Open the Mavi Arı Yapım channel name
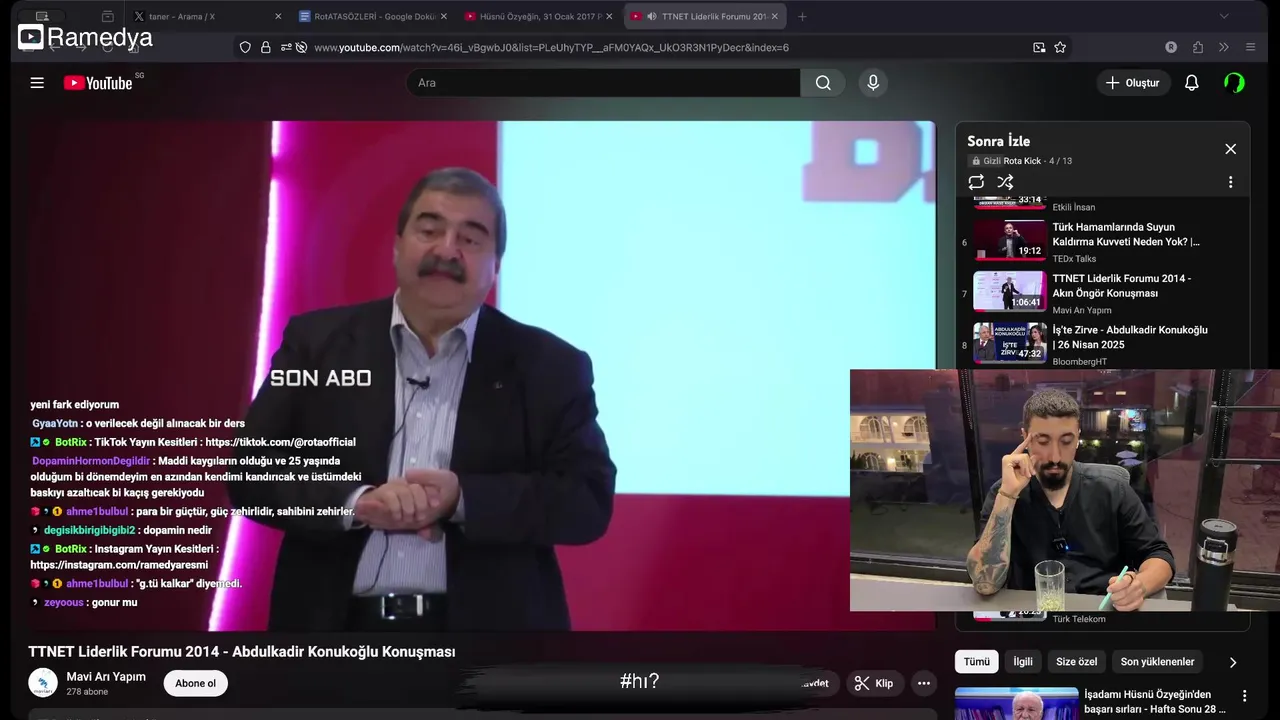1280x720 pixels. 106,677
